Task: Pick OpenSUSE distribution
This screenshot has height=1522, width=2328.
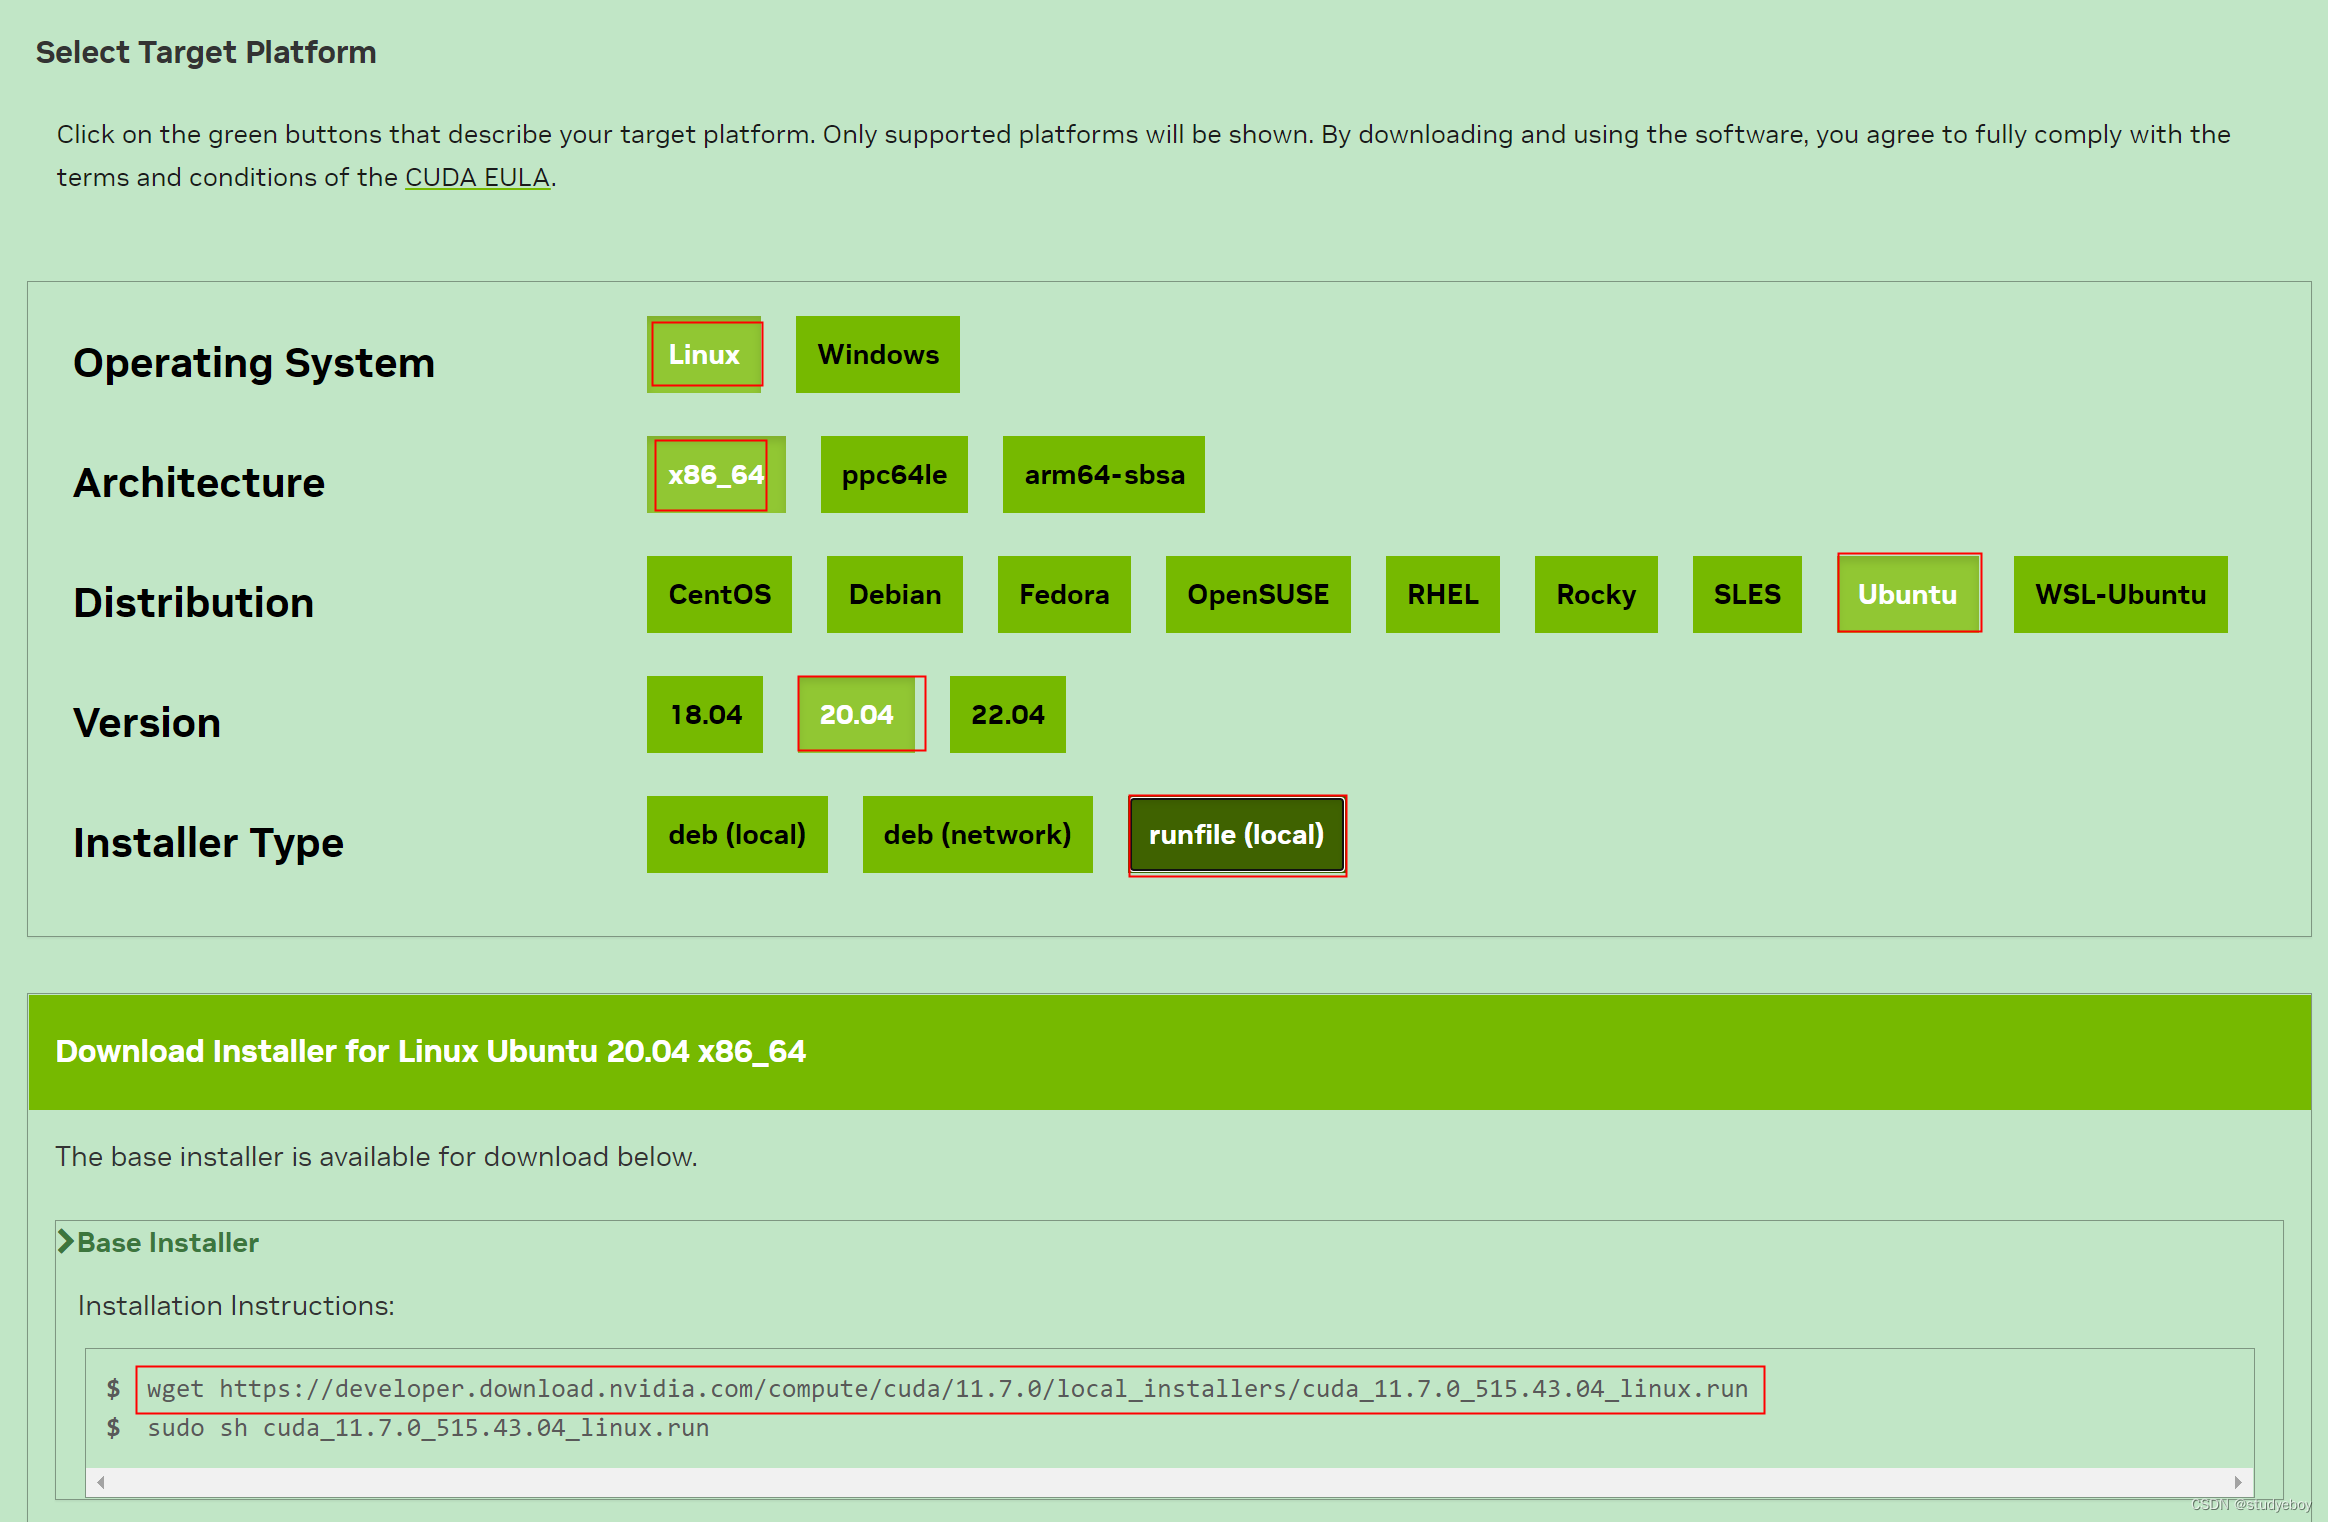Action: click(1258, 595)
